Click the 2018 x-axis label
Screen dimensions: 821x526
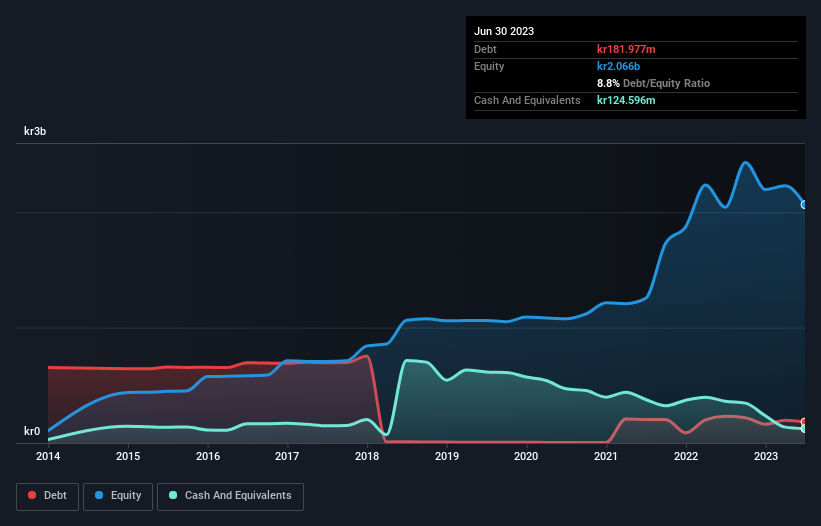367,456
